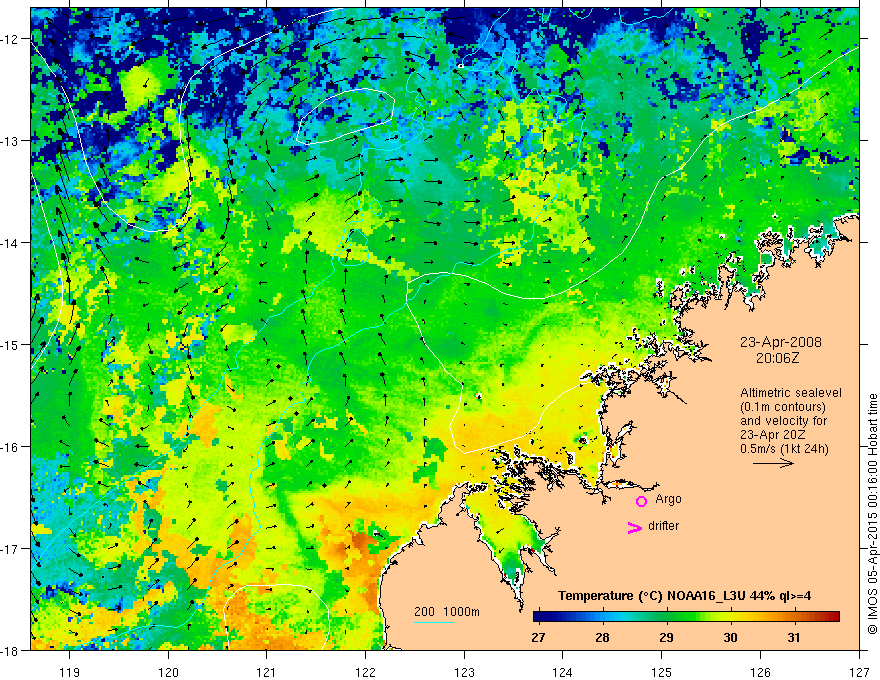Click the '23-Apr-2008' date label

(x=781, y=342)
